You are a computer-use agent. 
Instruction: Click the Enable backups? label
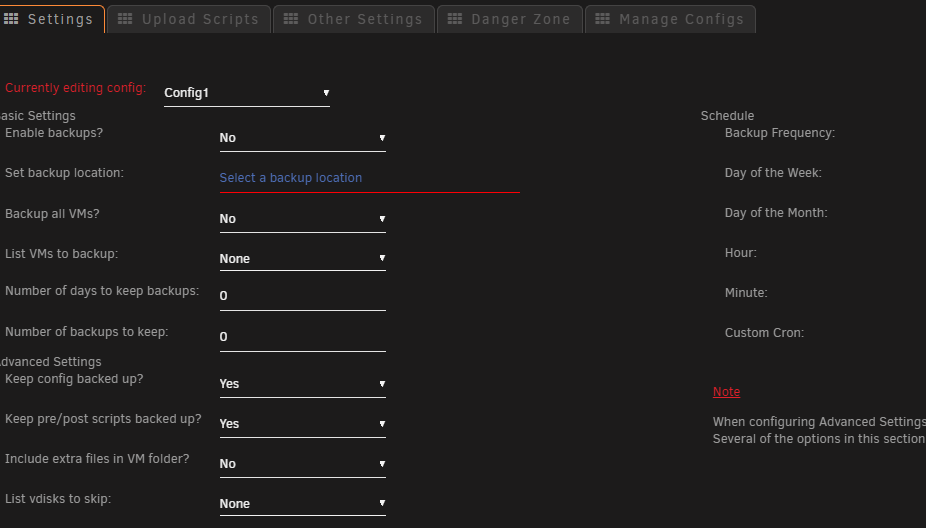coord(54,133)
